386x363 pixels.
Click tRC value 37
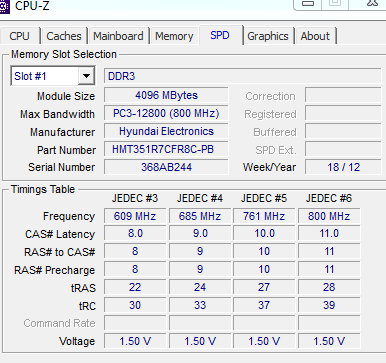click(x=264, y=305)
